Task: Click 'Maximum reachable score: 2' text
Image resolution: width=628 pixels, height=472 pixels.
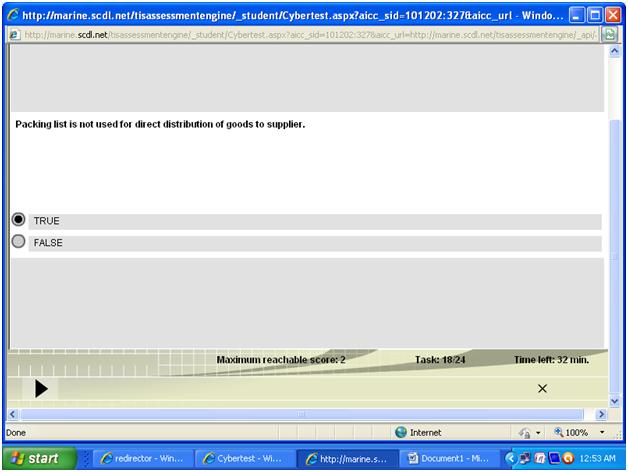Action: click(281, 360)
